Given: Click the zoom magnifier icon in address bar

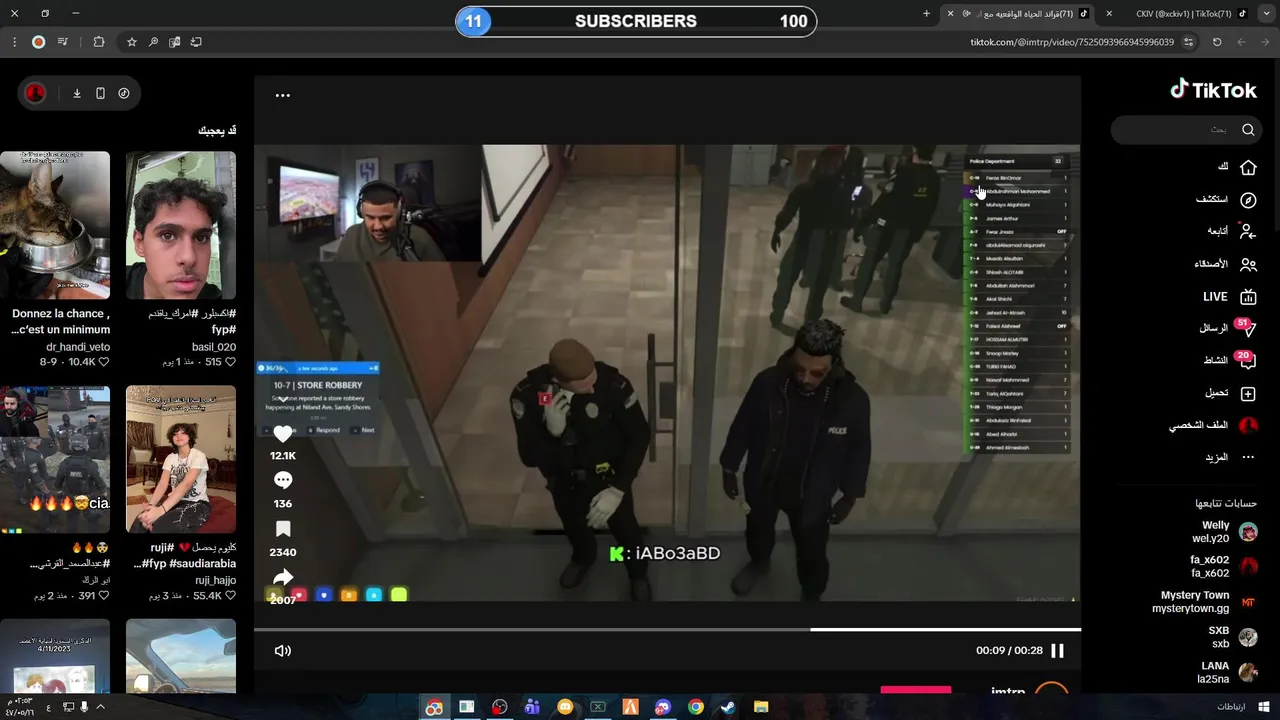Looking at the screenshot, I should (x=153, y=42).
